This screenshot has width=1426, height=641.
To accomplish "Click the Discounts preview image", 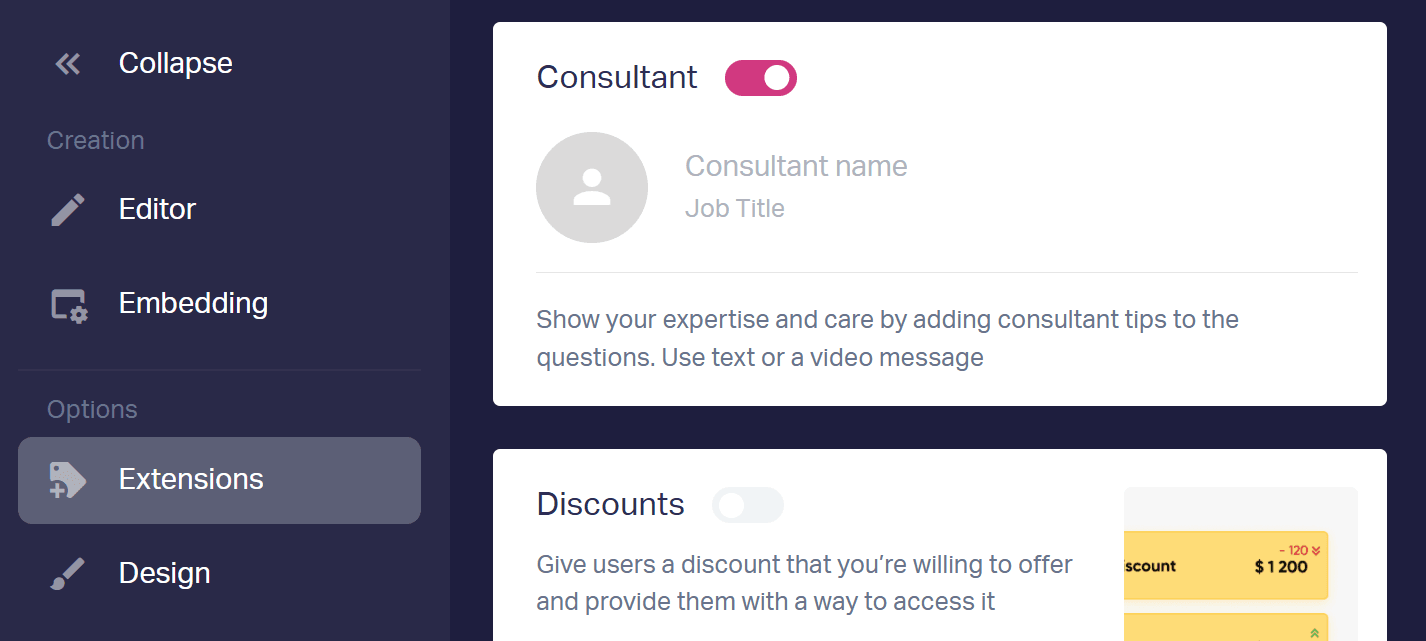I will point(1241,564).
